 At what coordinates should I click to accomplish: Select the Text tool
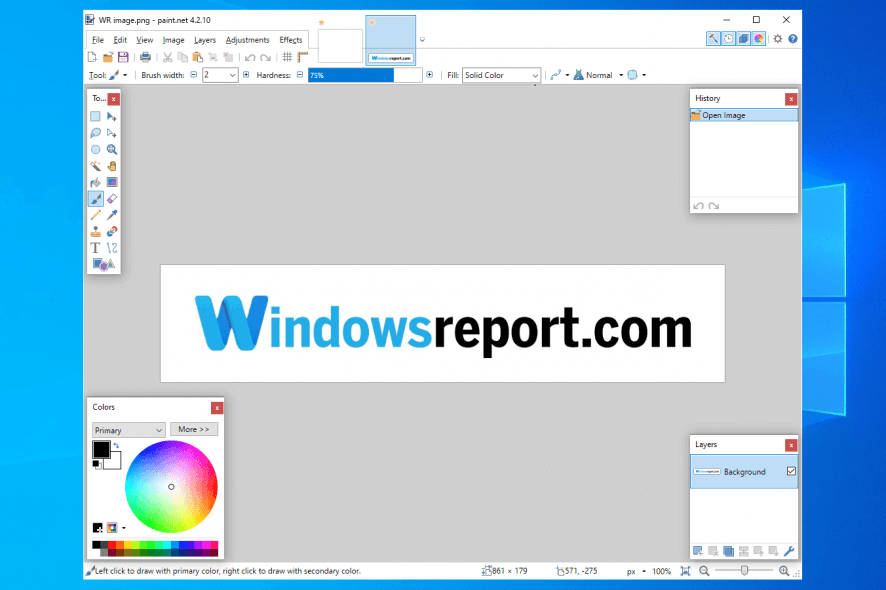[95, 248]
